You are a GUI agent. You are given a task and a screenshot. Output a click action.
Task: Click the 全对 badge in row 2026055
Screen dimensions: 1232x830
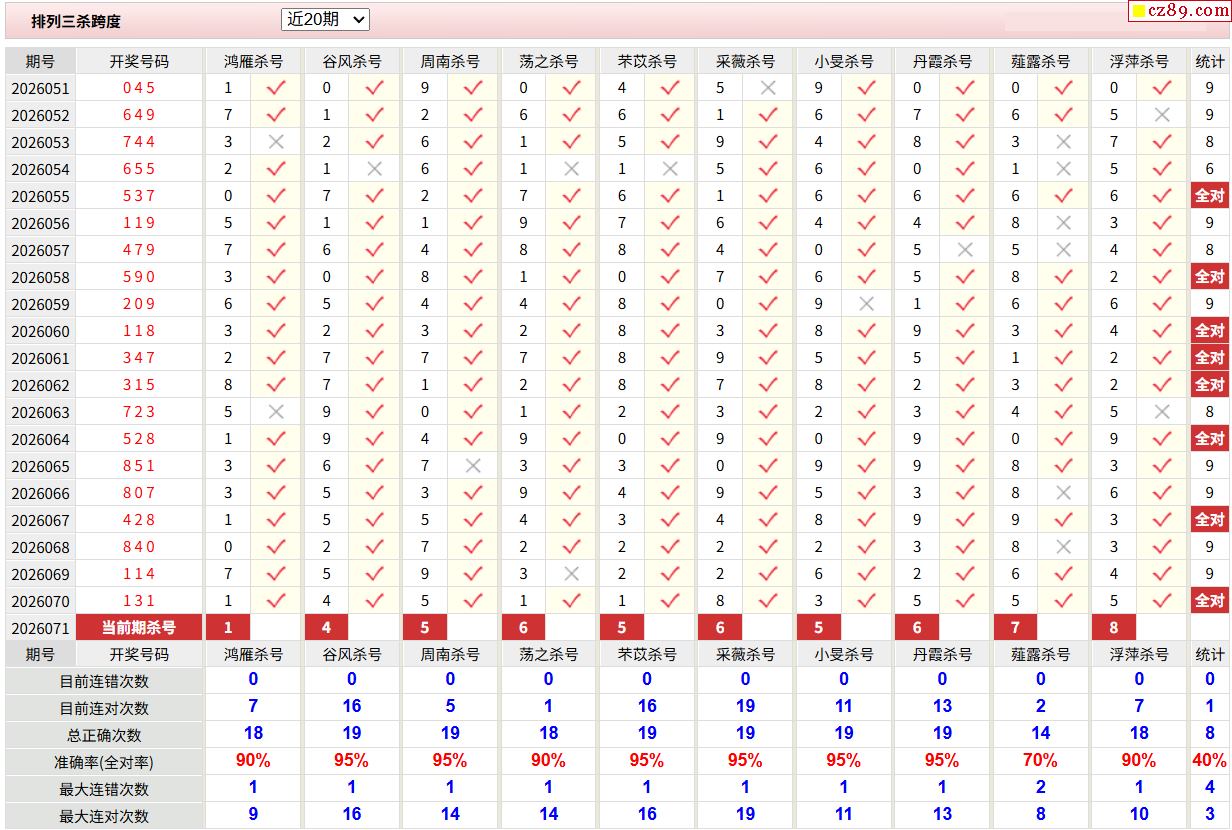coord(1210,196)
